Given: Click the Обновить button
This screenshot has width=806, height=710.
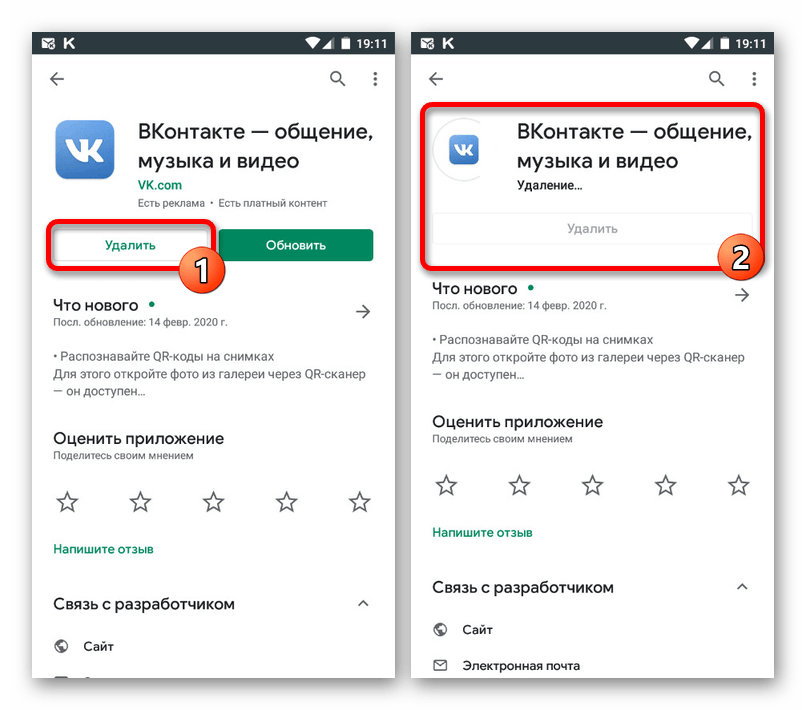Looking at the screenshot, I should click(x=296, y=245).
